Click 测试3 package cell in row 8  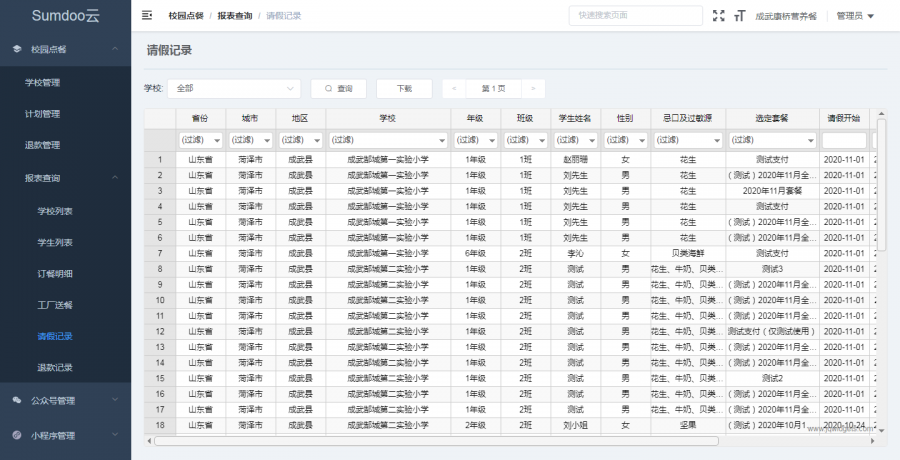773,269
